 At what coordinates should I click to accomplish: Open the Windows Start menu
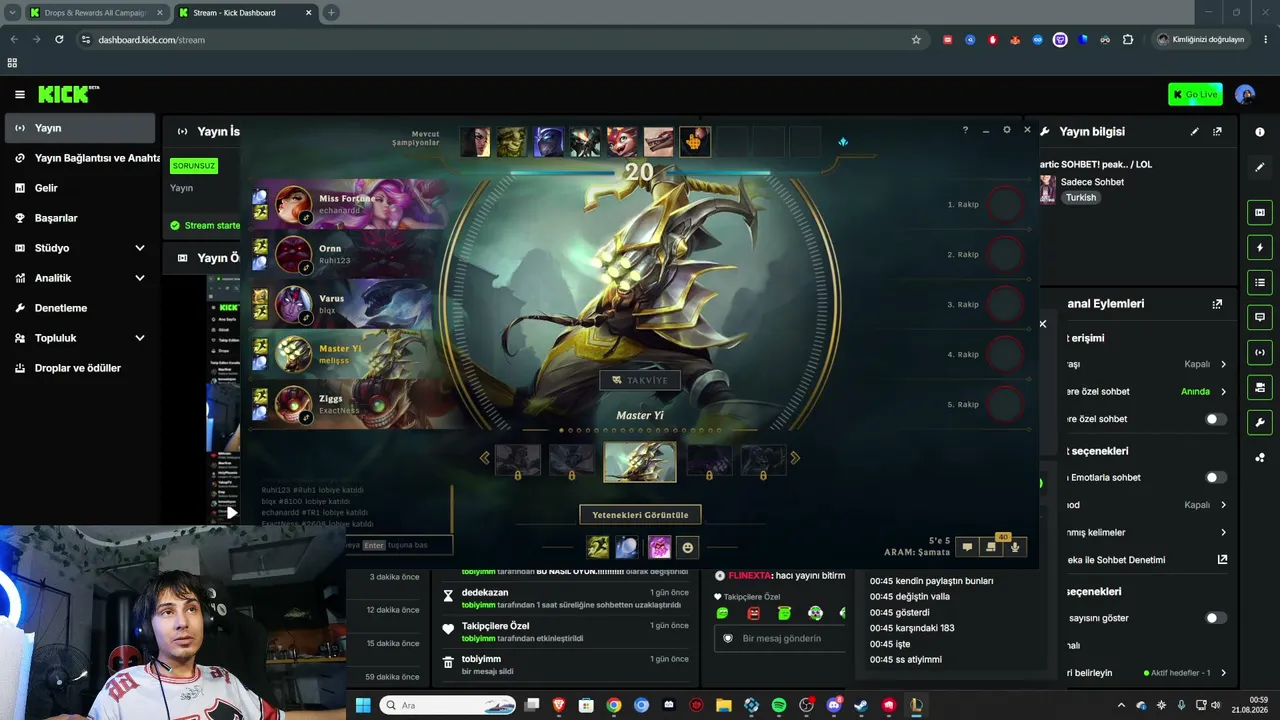coord(363,705)
